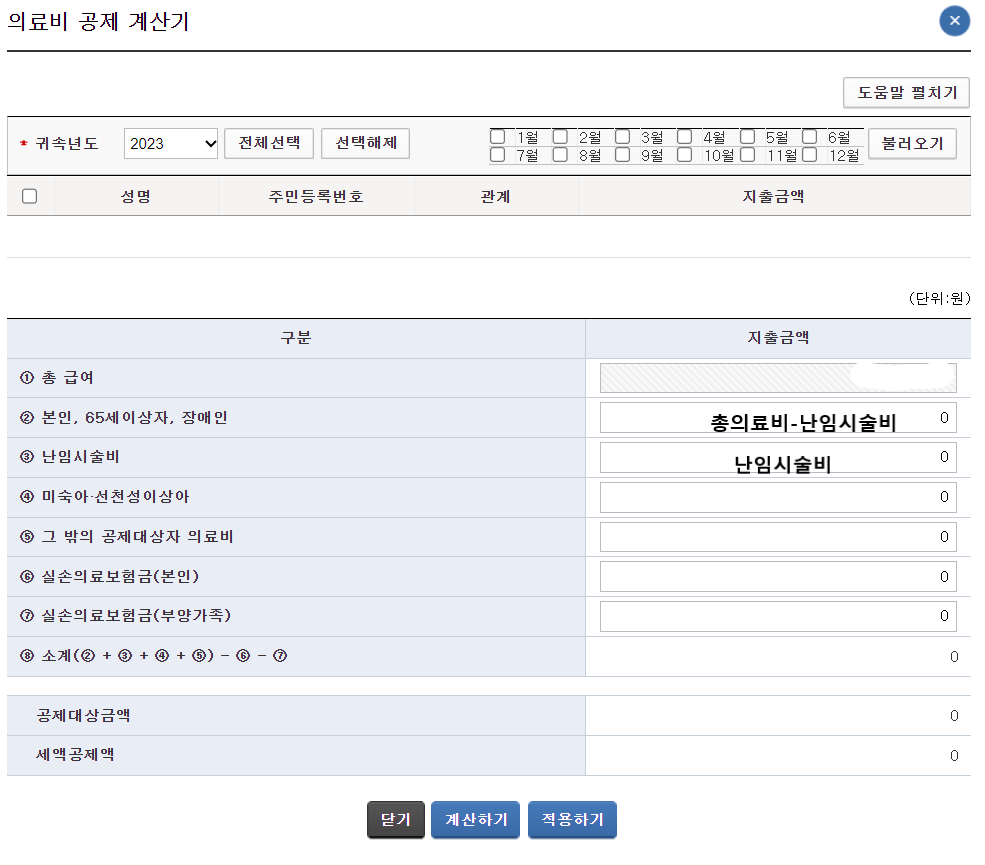Click the 불러오기 load button
Viewport: 985px width, 865px height.
(x=912, y=143)
